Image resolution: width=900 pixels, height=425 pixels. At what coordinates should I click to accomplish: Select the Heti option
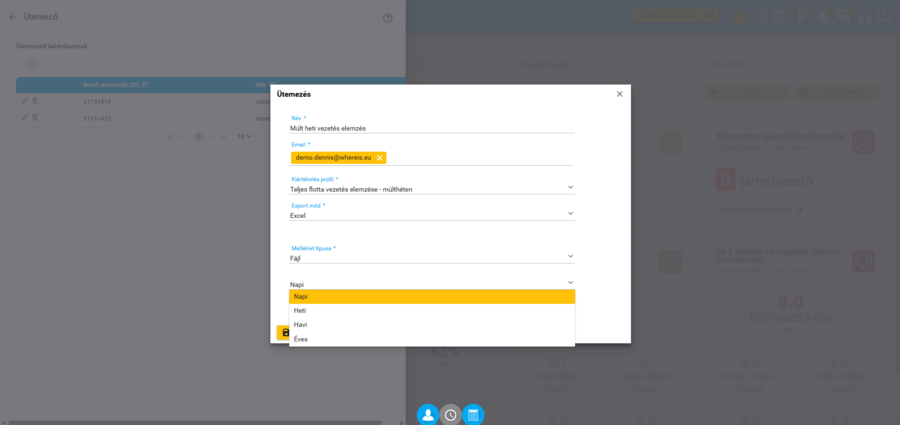(432, 311)
